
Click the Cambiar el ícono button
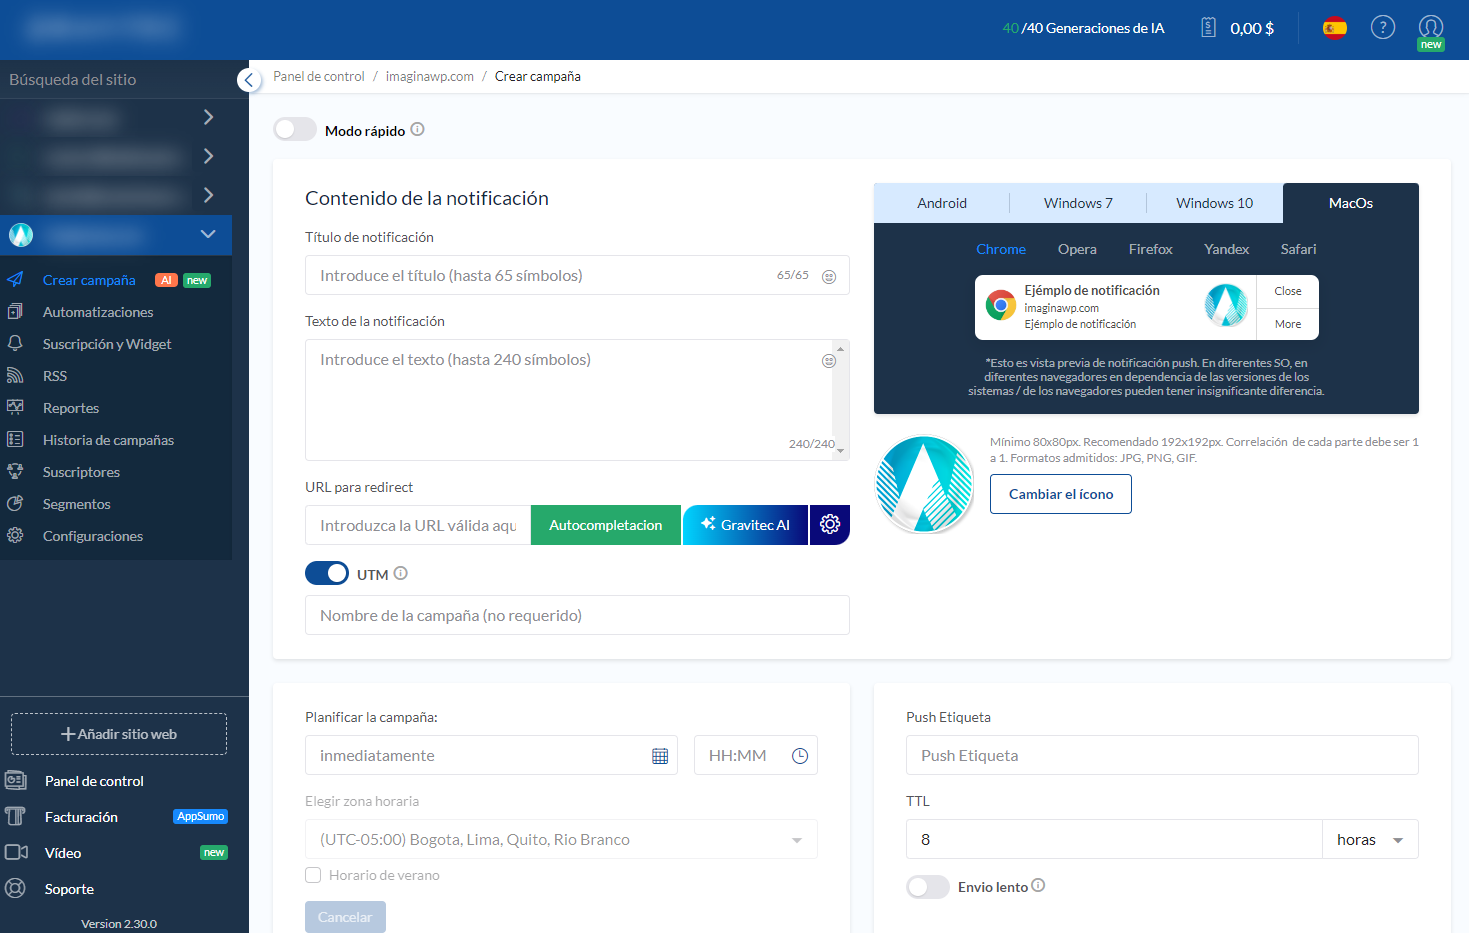point(1060,494)
